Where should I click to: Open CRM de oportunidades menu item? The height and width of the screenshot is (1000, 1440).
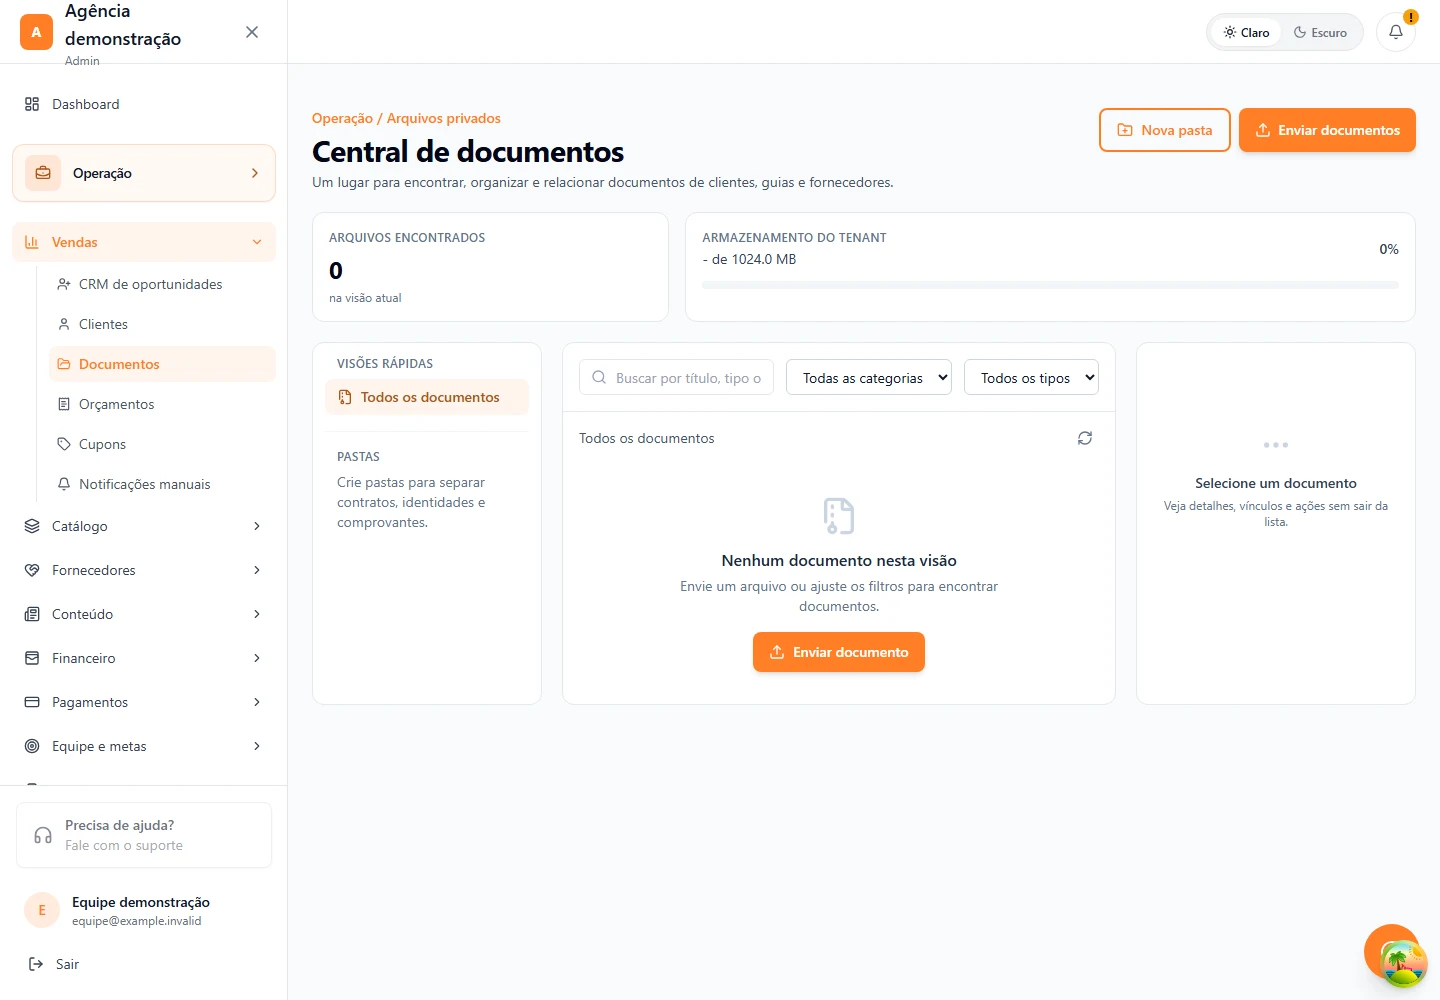(x=162, y=284)
